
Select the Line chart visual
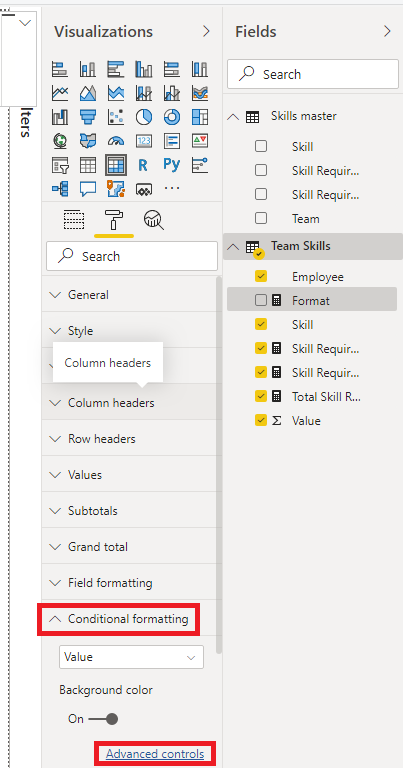tap(60, 93)
